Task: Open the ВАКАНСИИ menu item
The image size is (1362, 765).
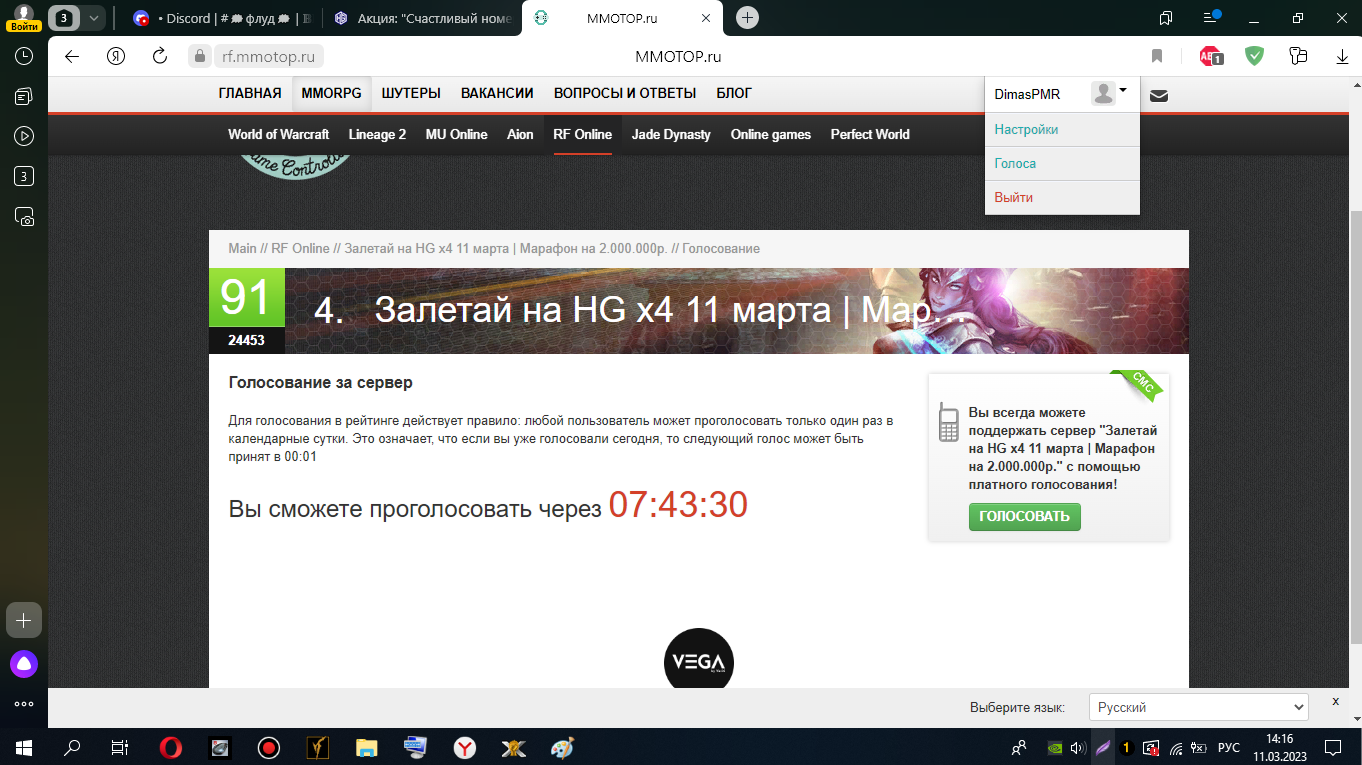Action: pyautogui.click(x=497, y=93)
